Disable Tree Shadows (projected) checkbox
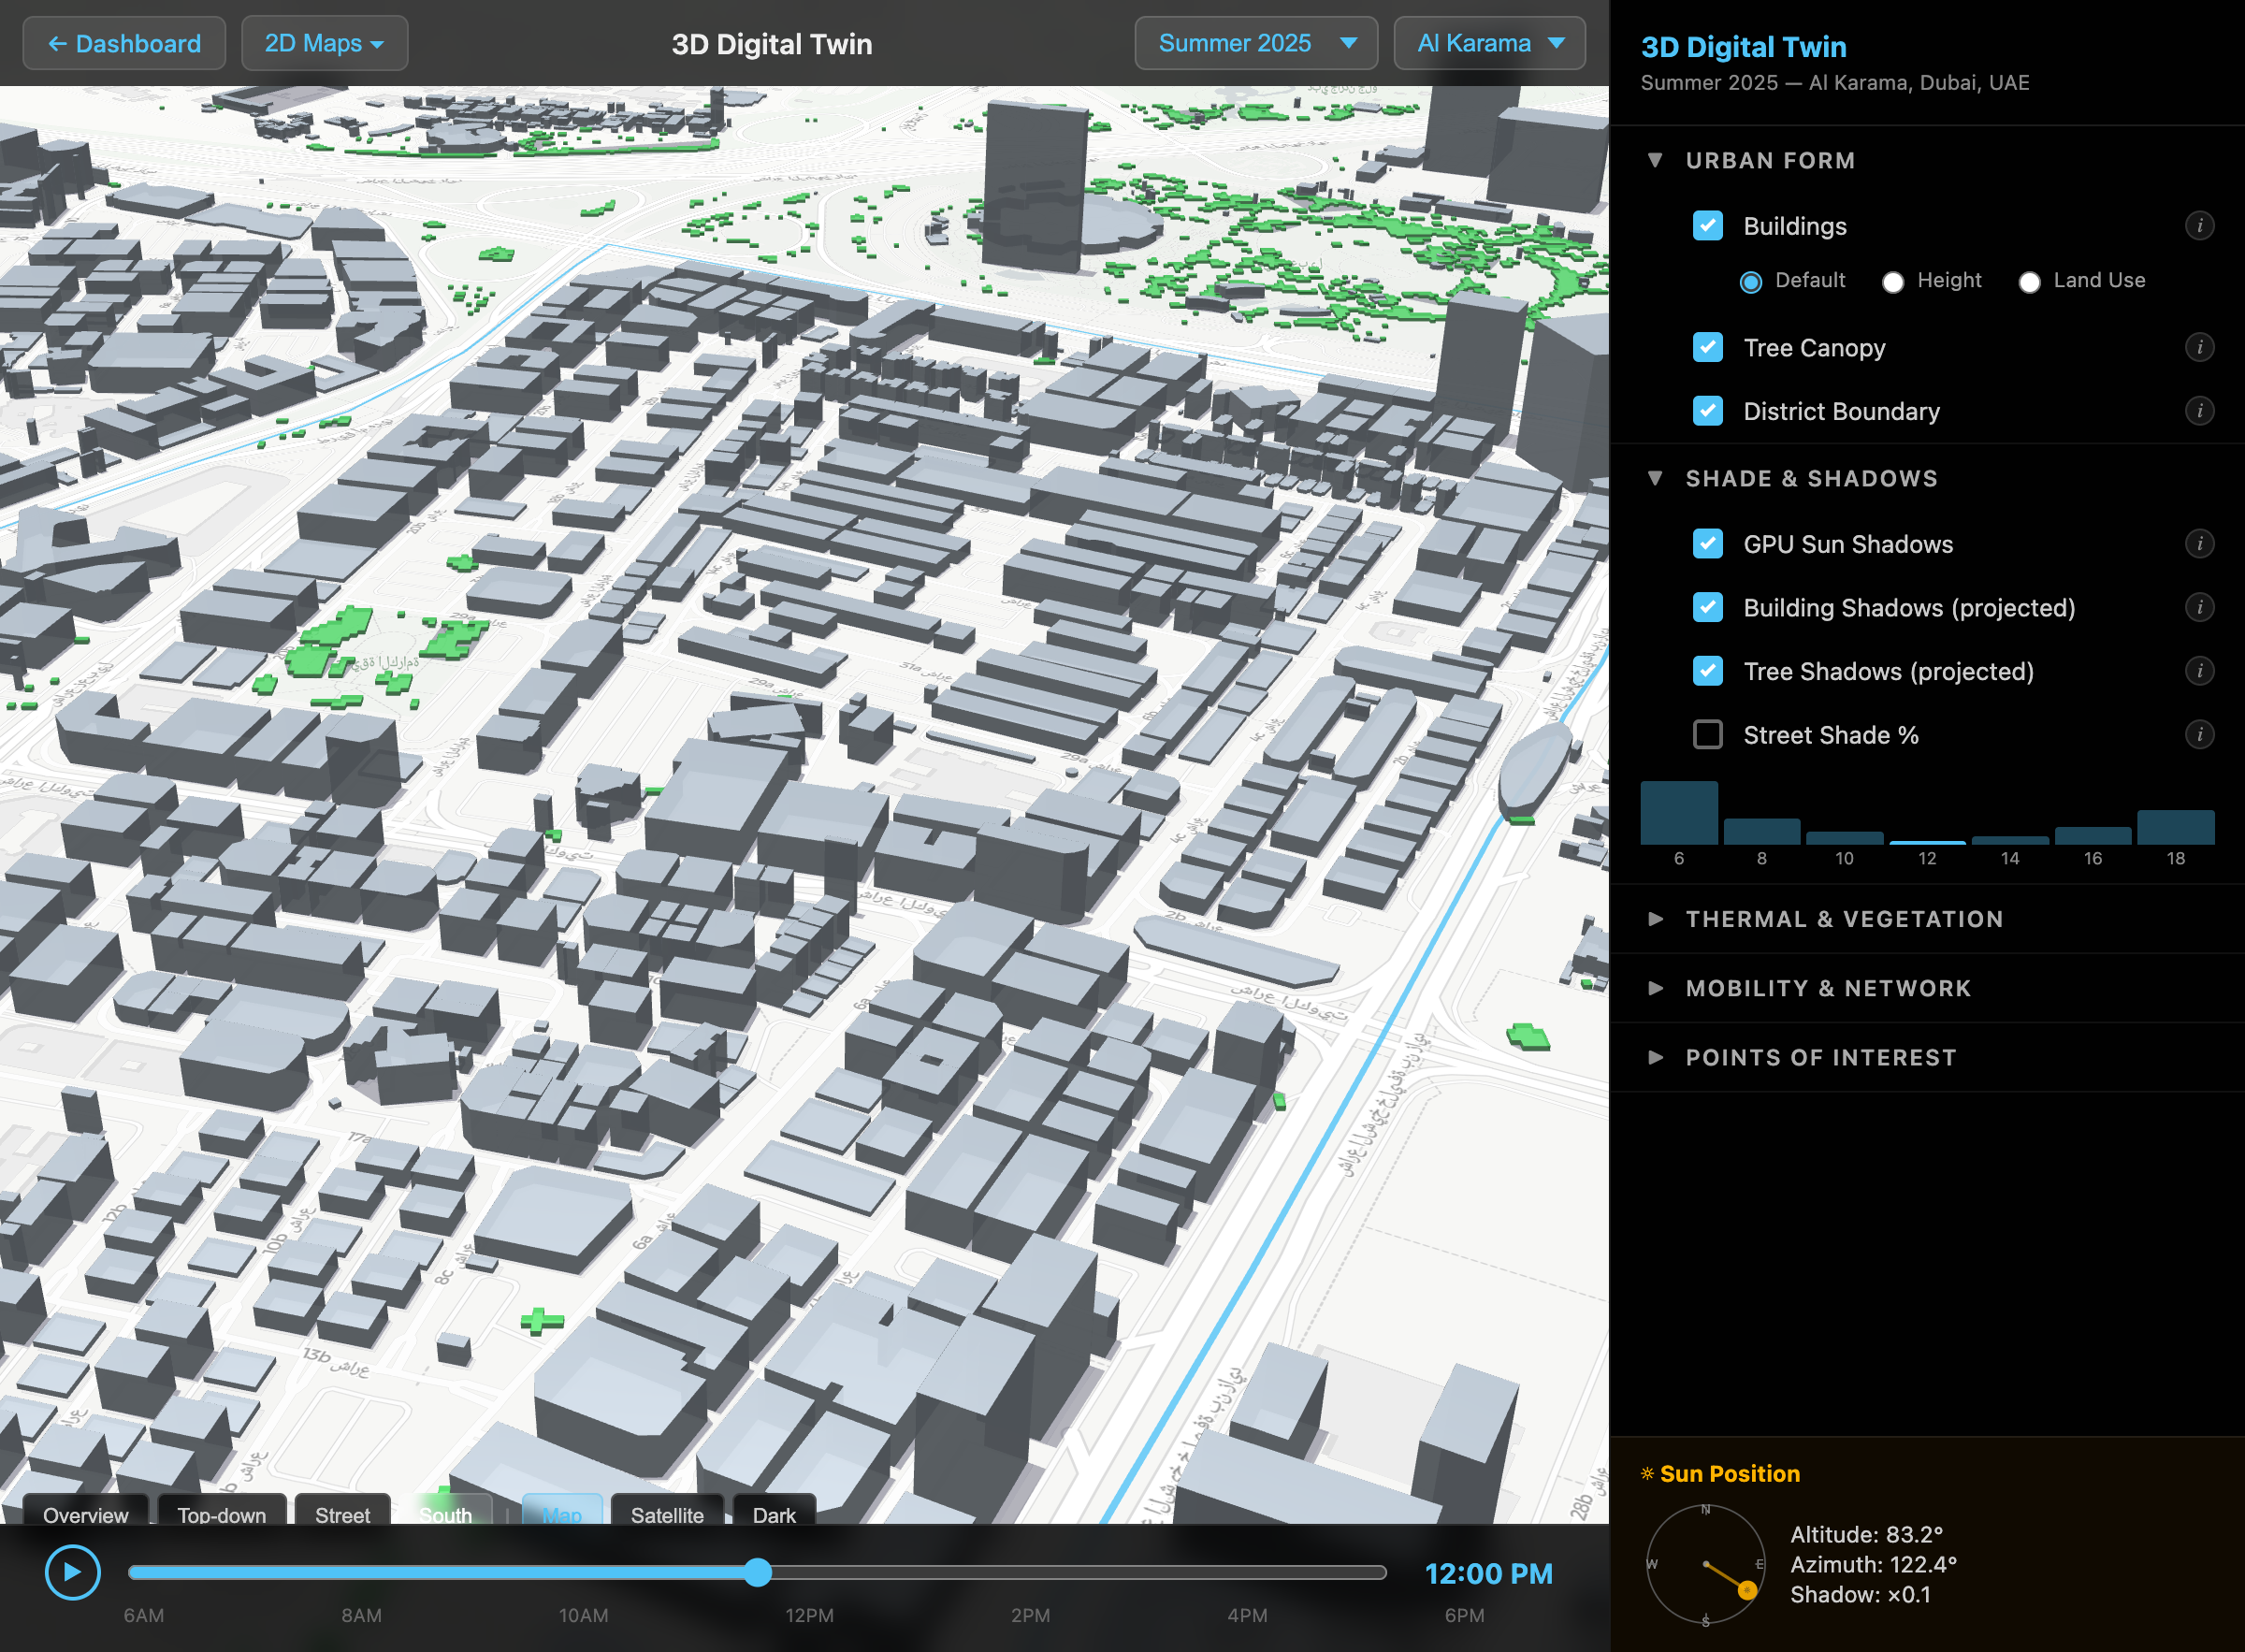2245x1652 pixels. click(x=1708, y=671)
